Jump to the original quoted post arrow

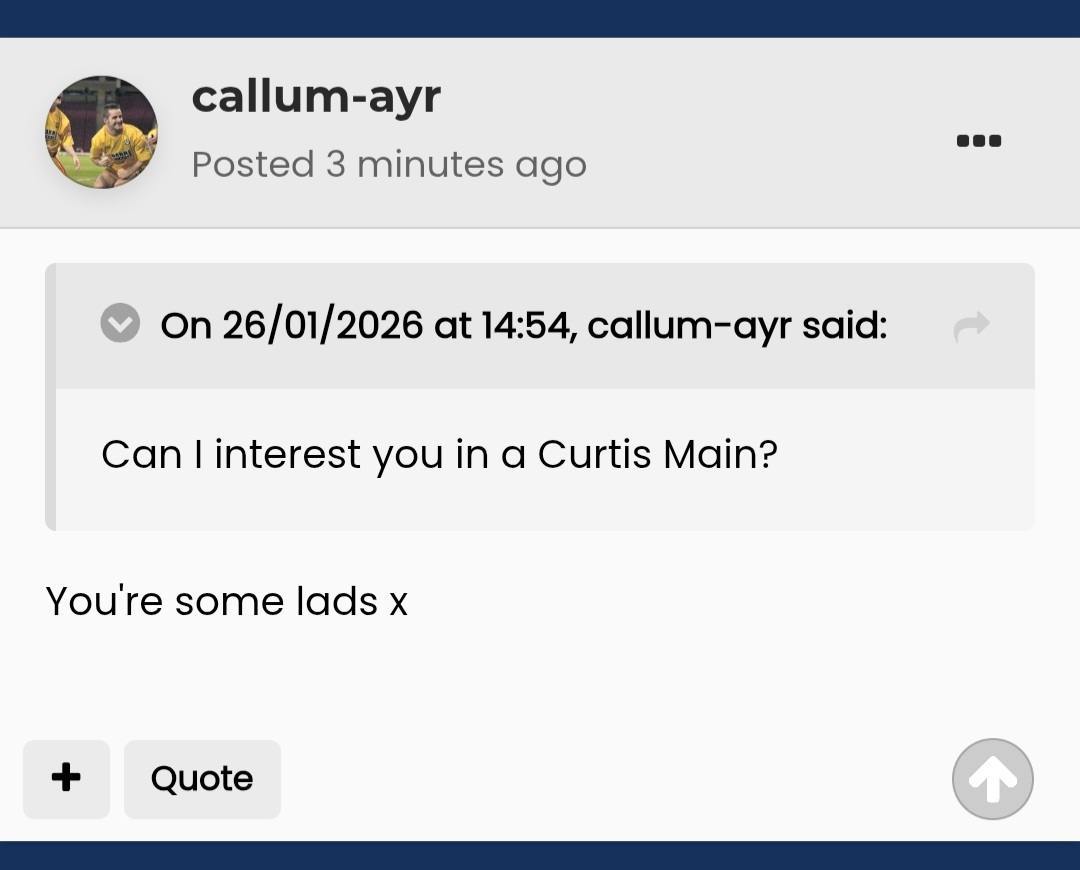click(x=971, y=325)
